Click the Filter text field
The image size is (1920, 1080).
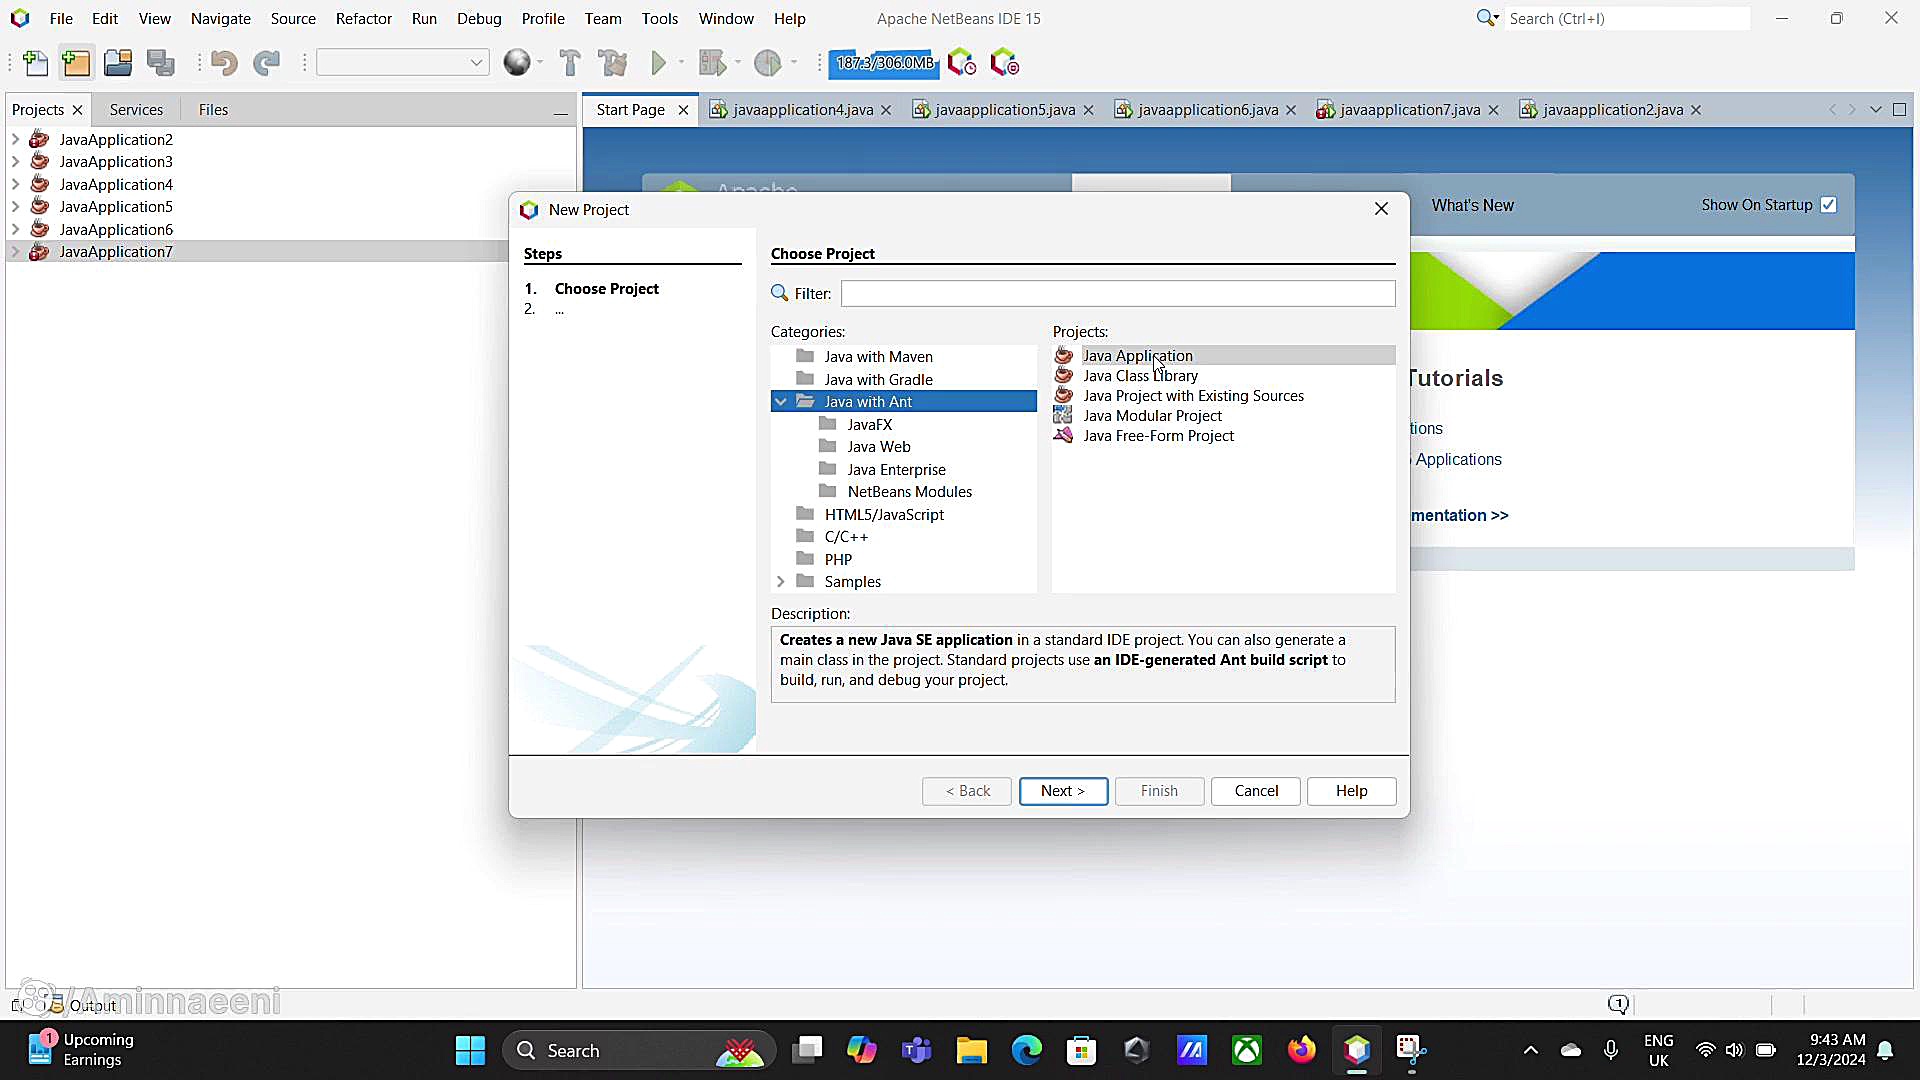[1118, 293]
